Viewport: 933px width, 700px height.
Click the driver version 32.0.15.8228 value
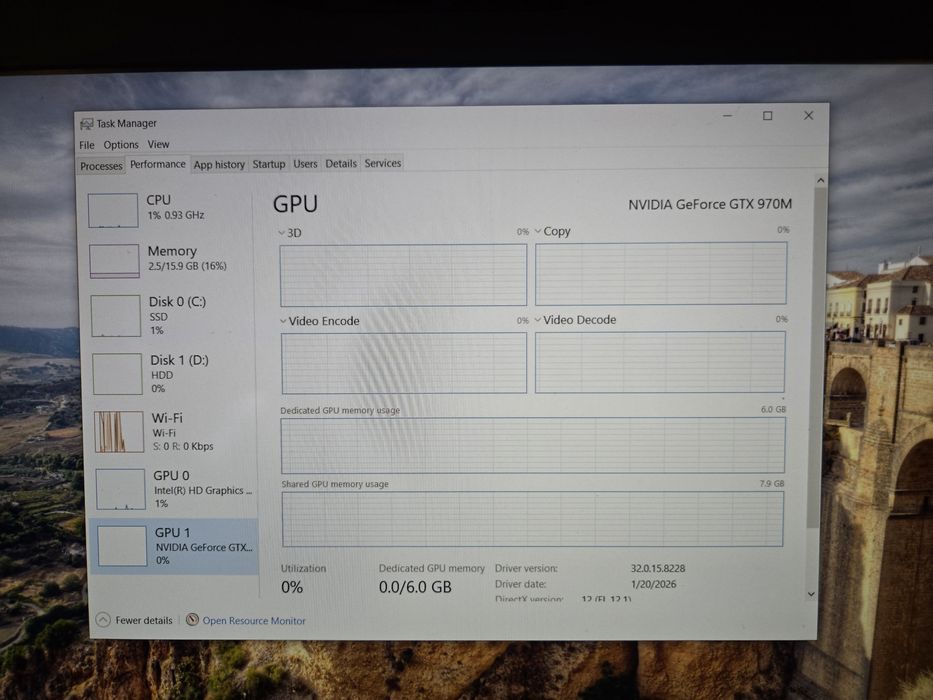pos(658,568)
